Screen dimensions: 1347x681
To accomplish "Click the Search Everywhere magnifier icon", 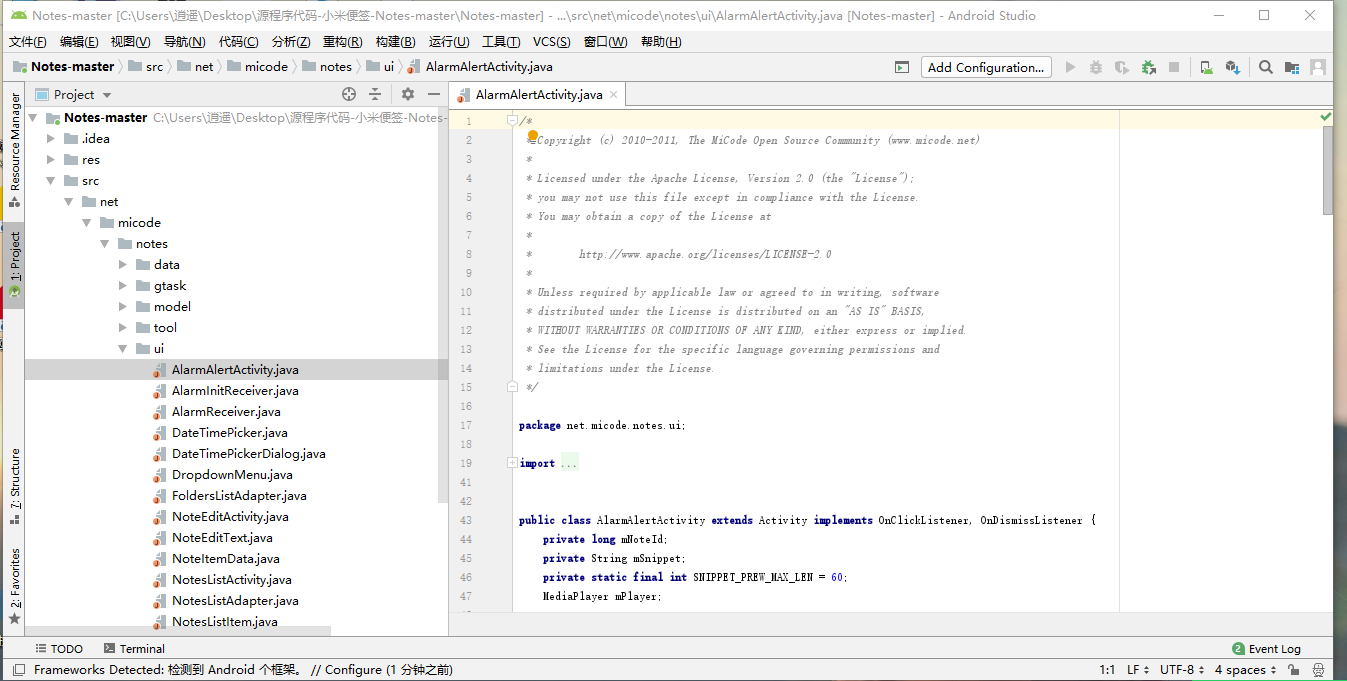I will (1266, 67).
